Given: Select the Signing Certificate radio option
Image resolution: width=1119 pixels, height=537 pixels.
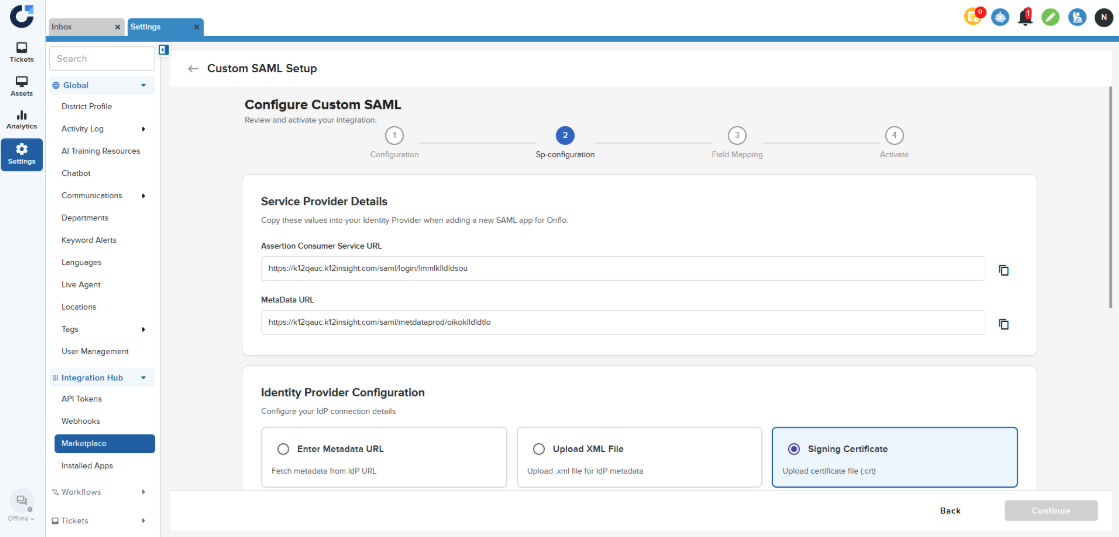Looking at the screenshot, I should click(795, 449).
